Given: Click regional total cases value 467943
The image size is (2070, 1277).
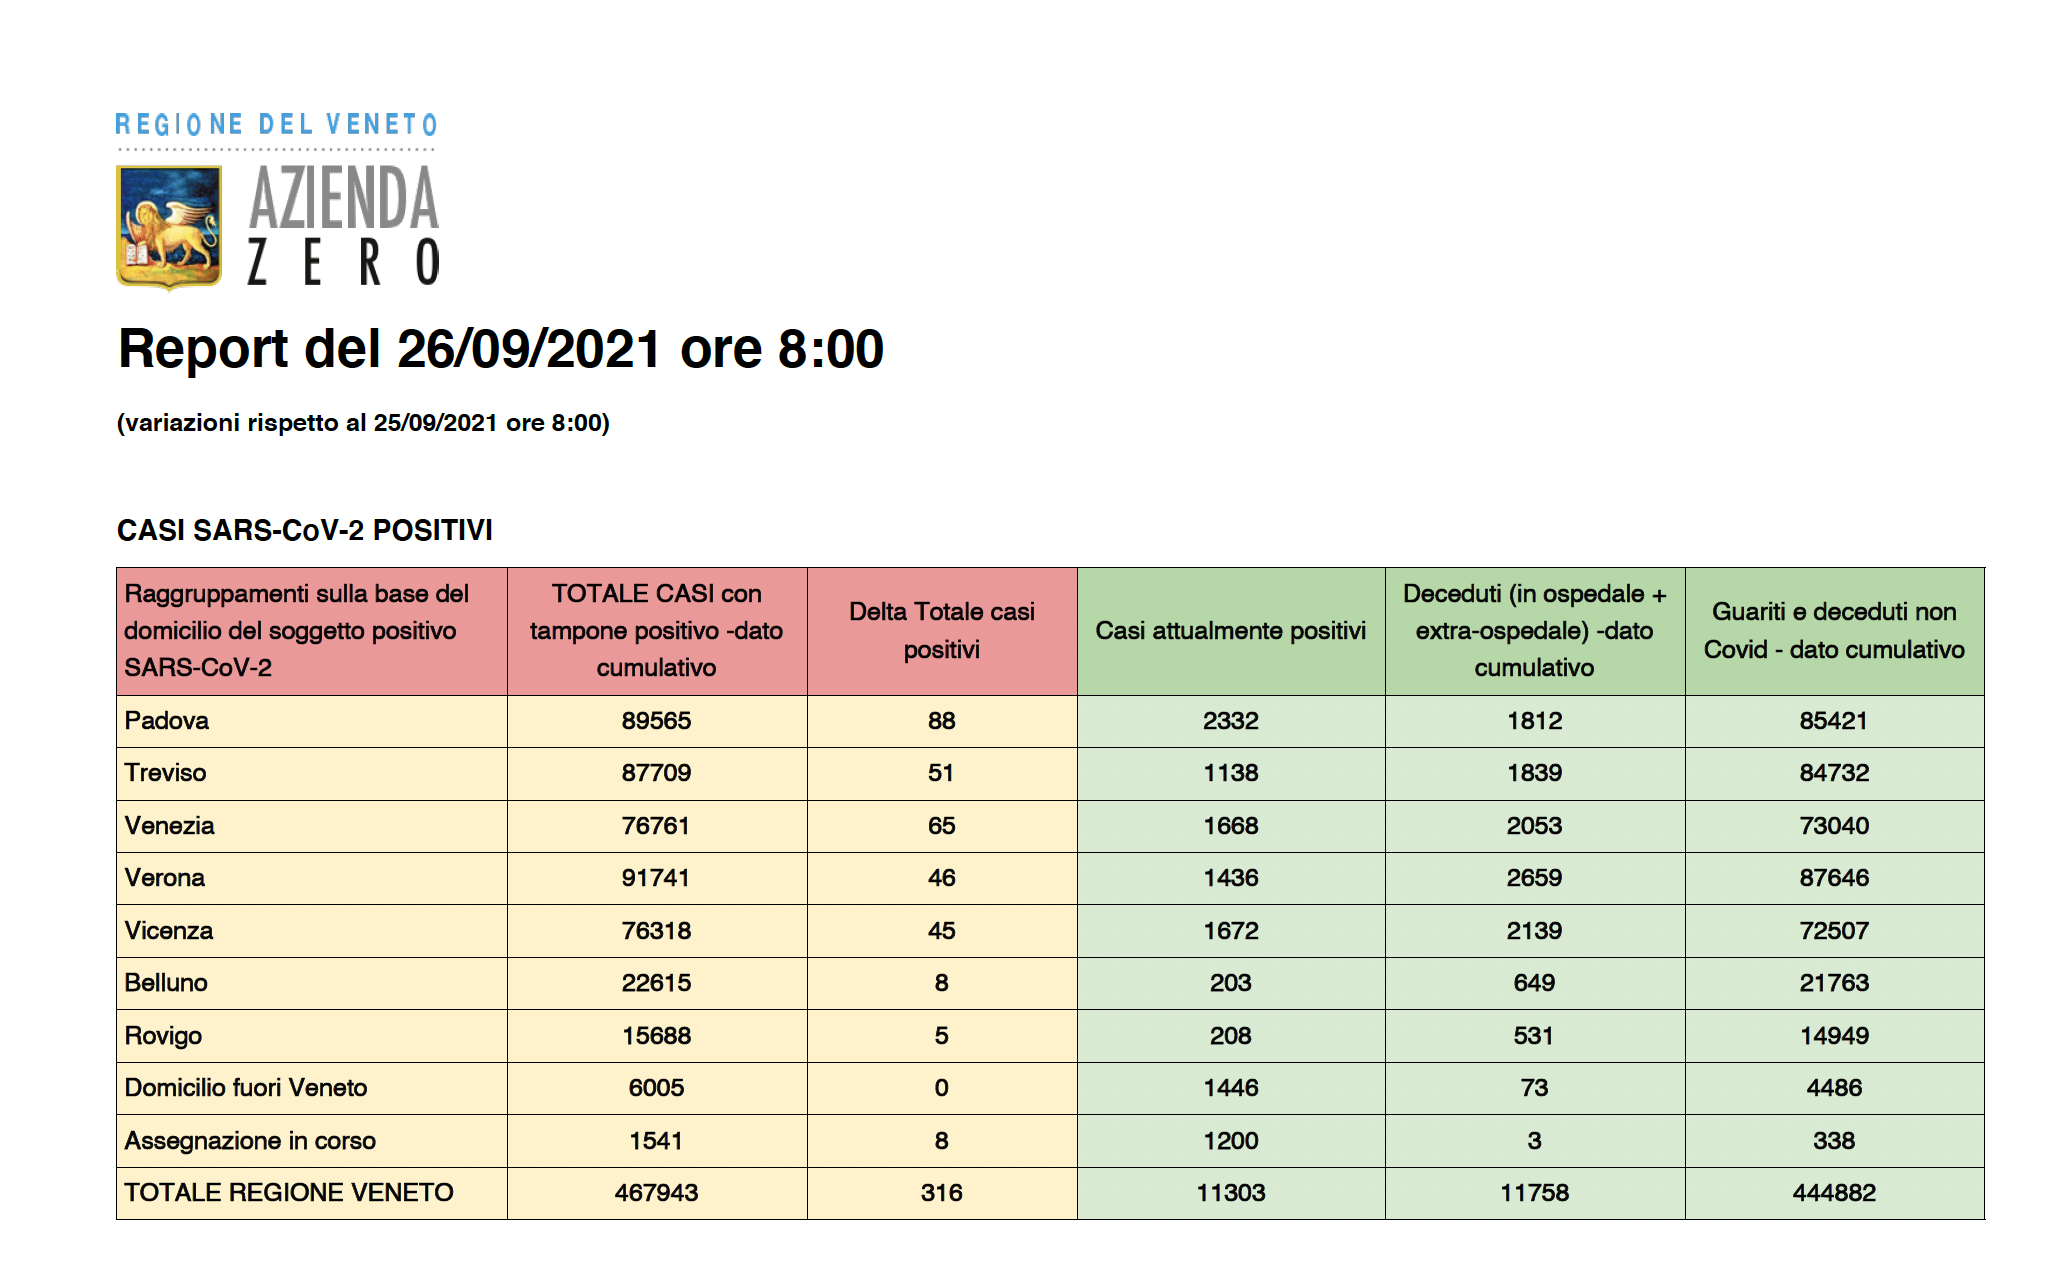Looking at the screenshot, I should pos(657,1193).
